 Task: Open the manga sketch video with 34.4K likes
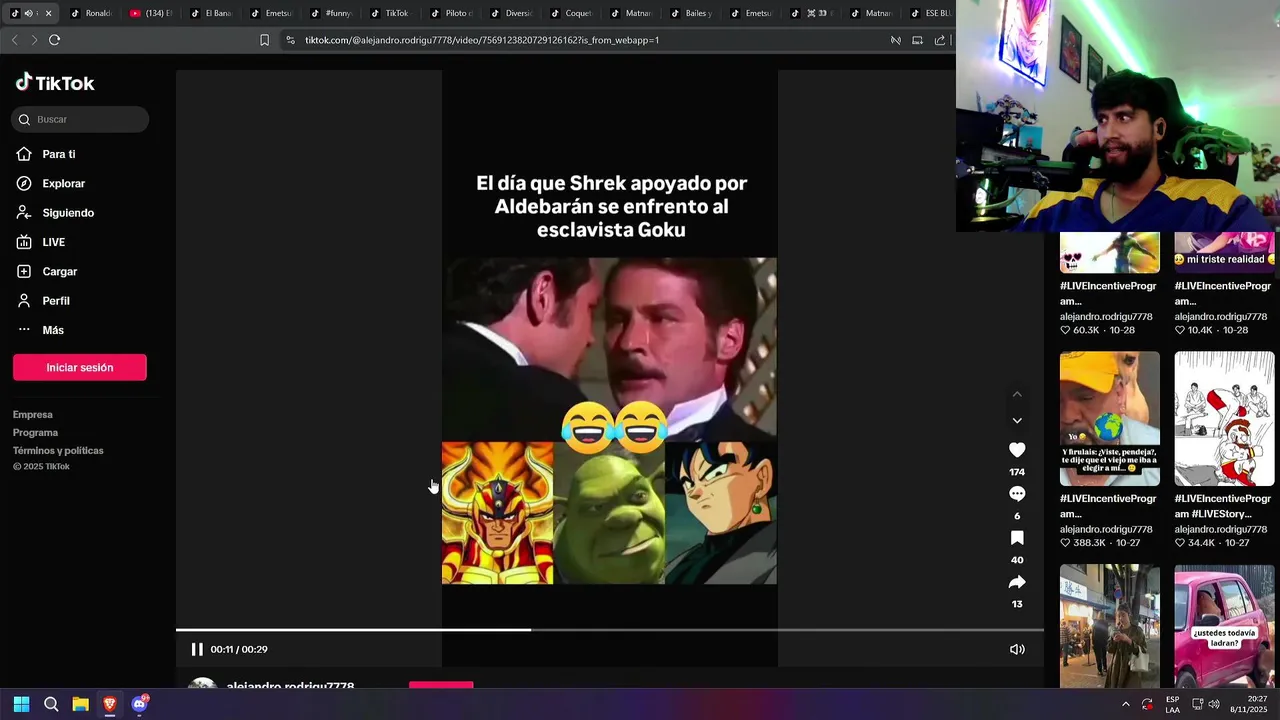click(x=1225, y=418)
